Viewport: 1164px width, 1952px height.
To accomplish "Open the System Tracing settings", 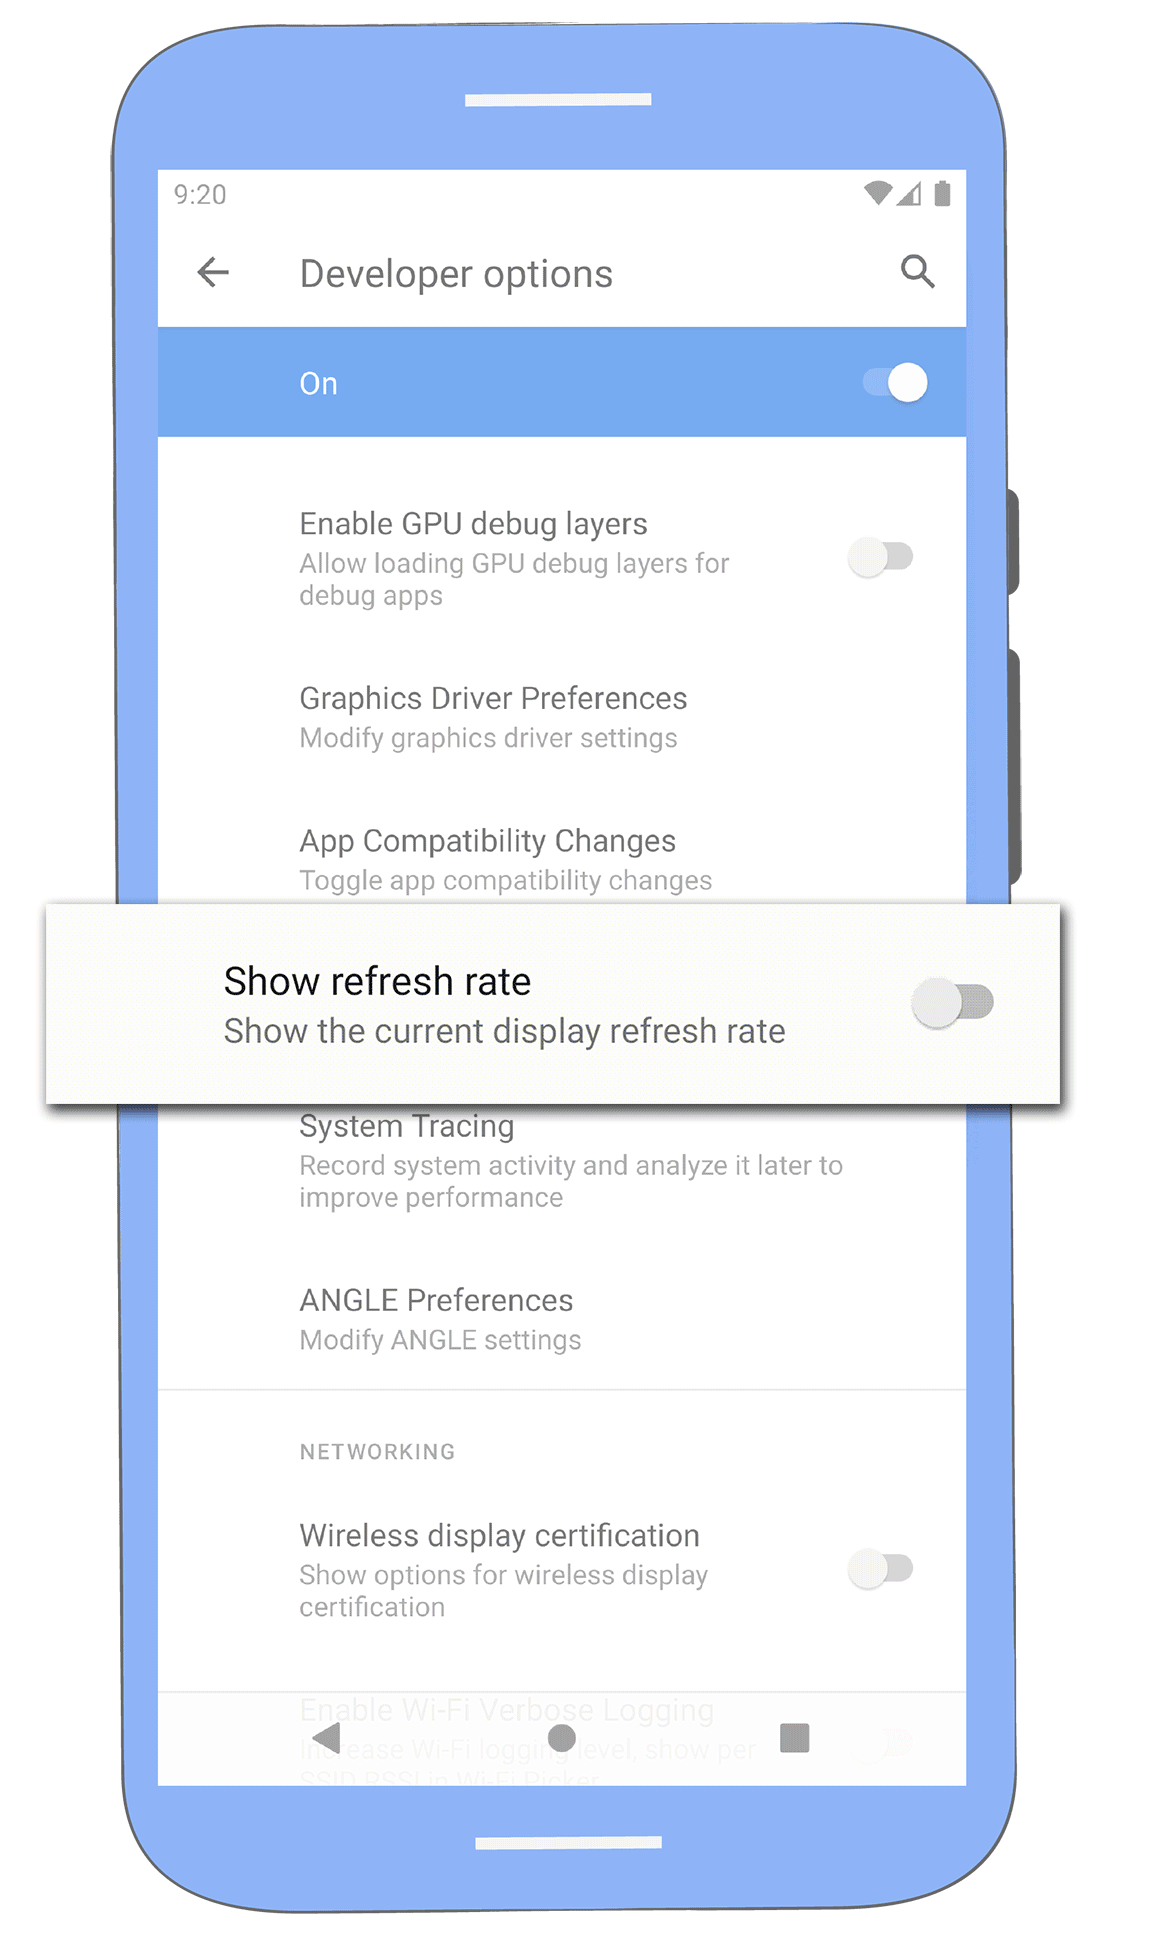I will [570, 1162].
